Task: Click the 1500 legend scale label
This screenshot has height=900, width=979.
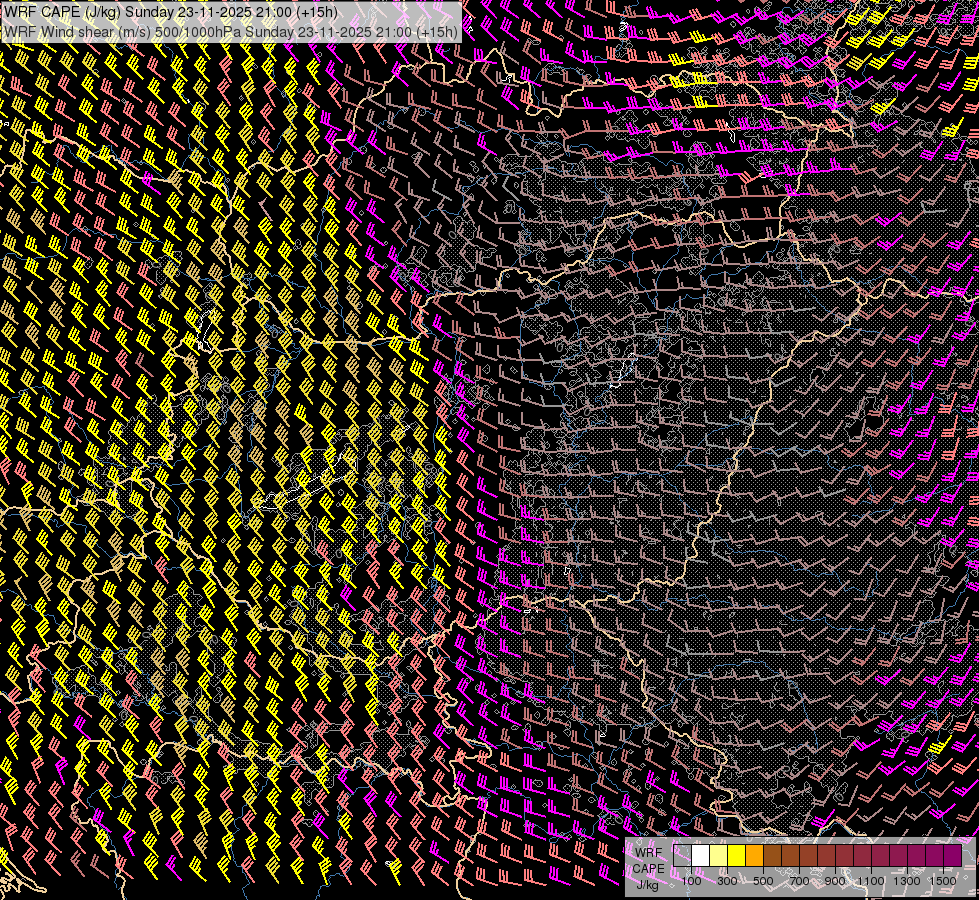Action: pyautogui.click(x=943, y=880)
